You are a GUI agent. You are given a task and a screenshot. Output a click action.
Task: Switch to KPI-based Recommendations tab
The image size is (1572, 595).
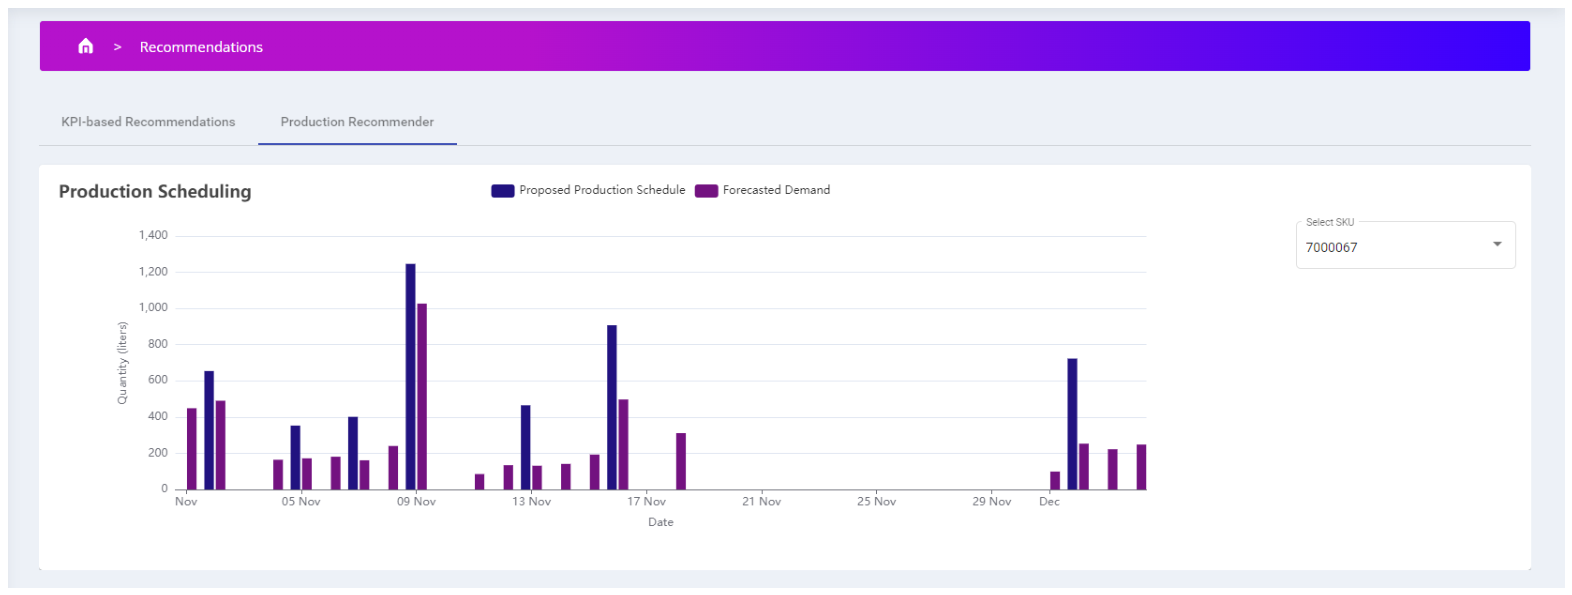coord(148,122)
